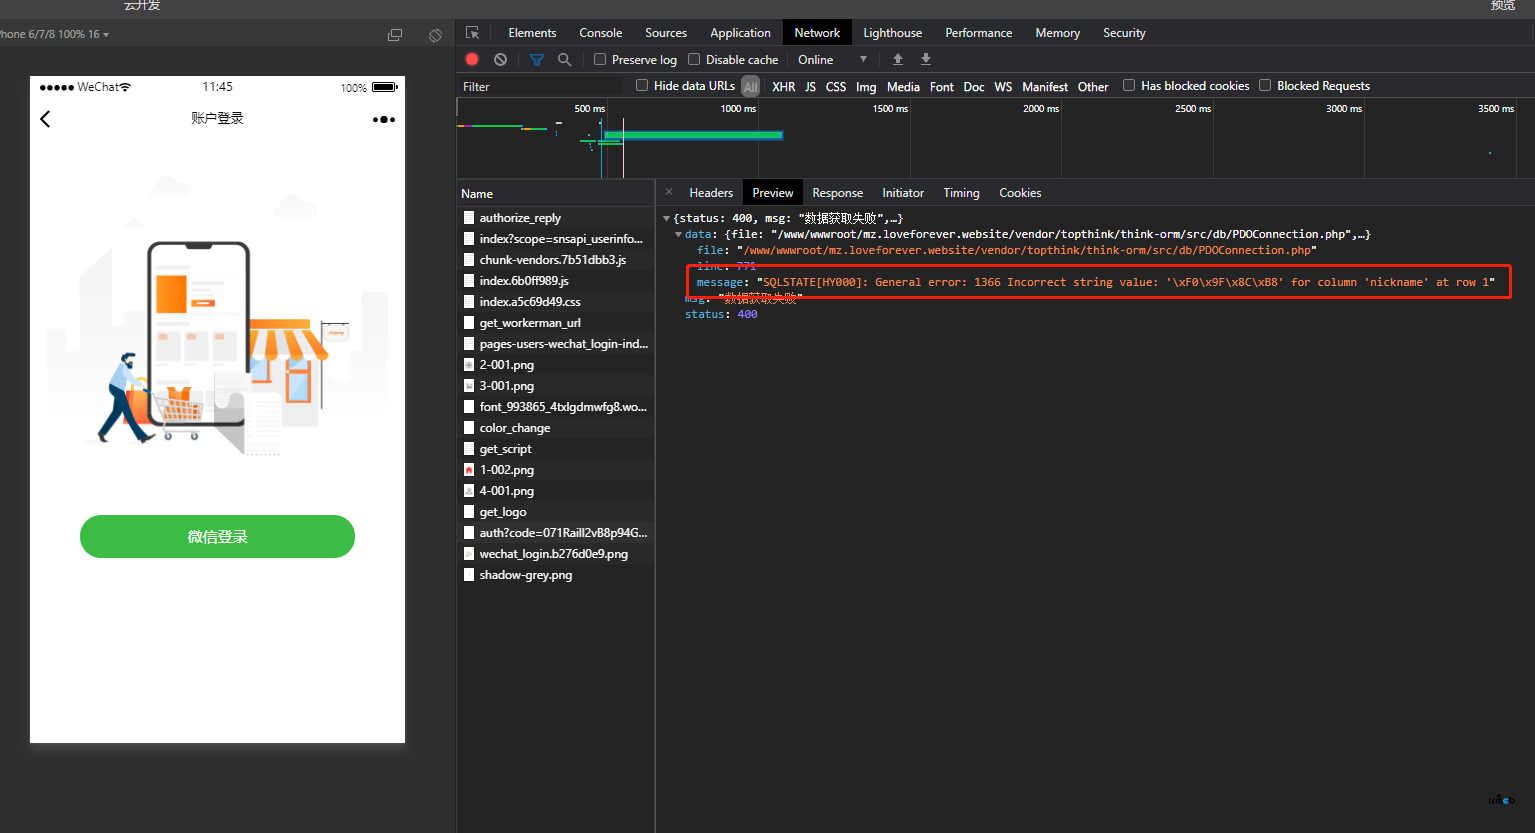Enable the Disable cache checkbox

(x=694, y=60)
